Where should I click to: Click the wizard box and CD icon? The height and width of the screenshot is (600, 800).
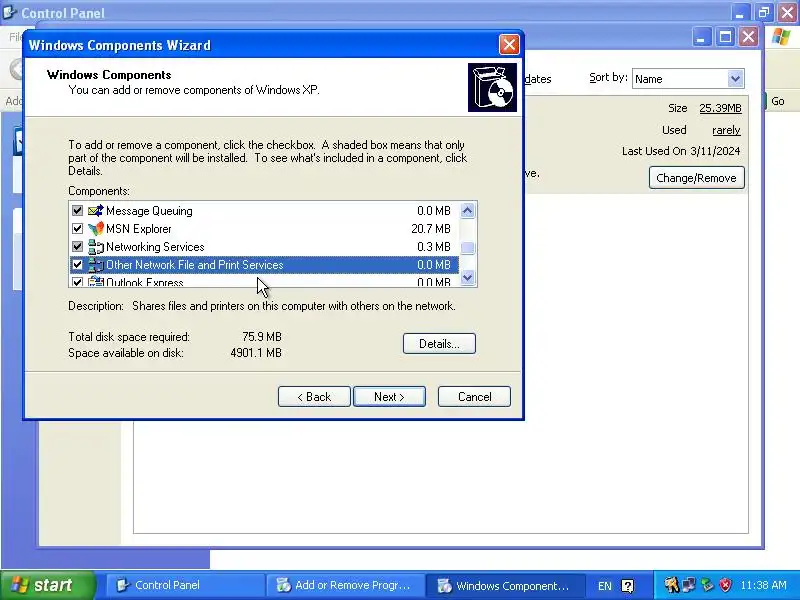492,87
